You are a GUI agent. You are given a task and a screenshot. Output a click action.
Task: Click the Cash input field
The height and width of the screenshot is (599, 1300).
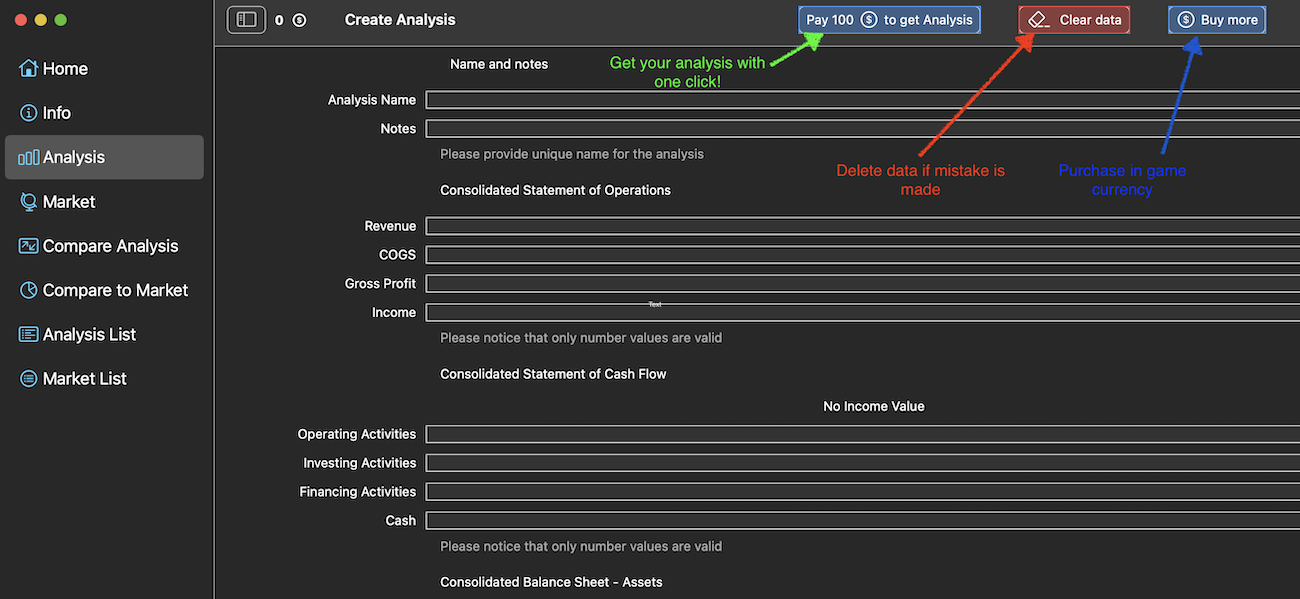[x=863, y=520]
